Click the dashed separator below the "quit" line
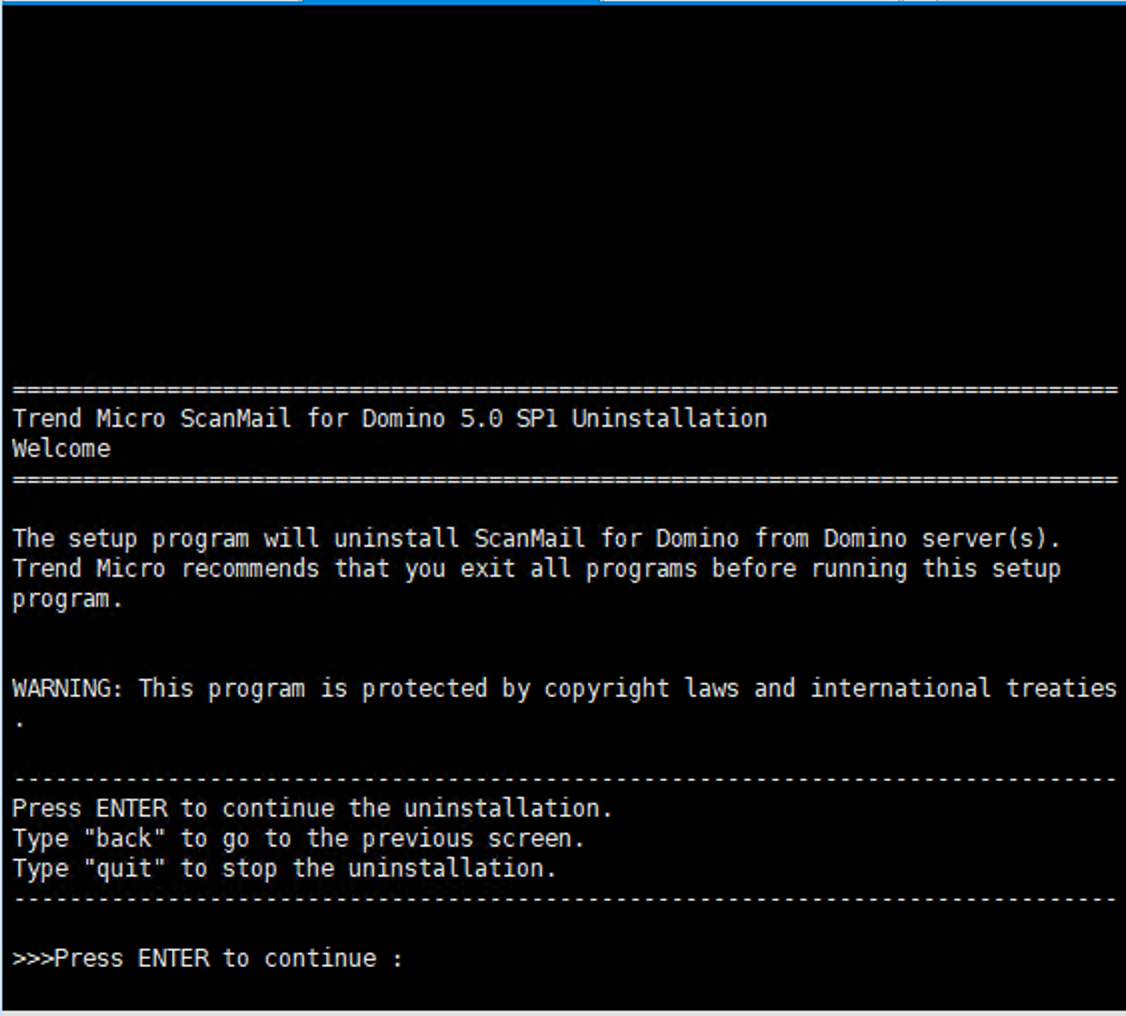 (x=564, y=899)
